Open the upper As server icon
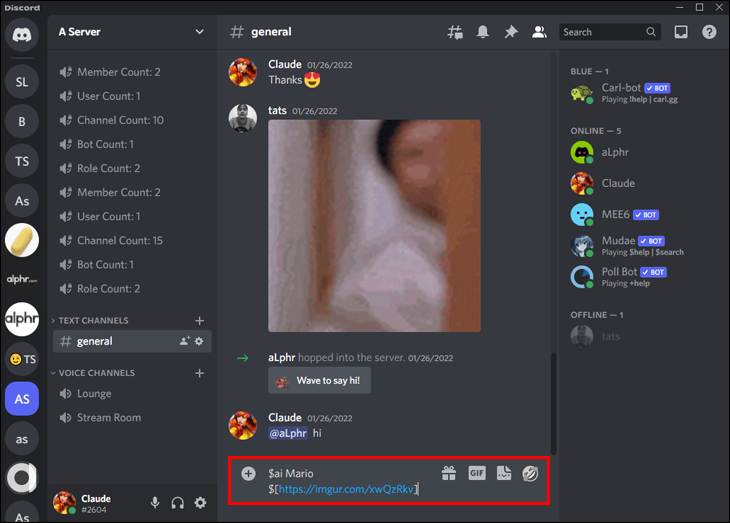Viewport: 730px width, 523px height. [x=22, y=201]
